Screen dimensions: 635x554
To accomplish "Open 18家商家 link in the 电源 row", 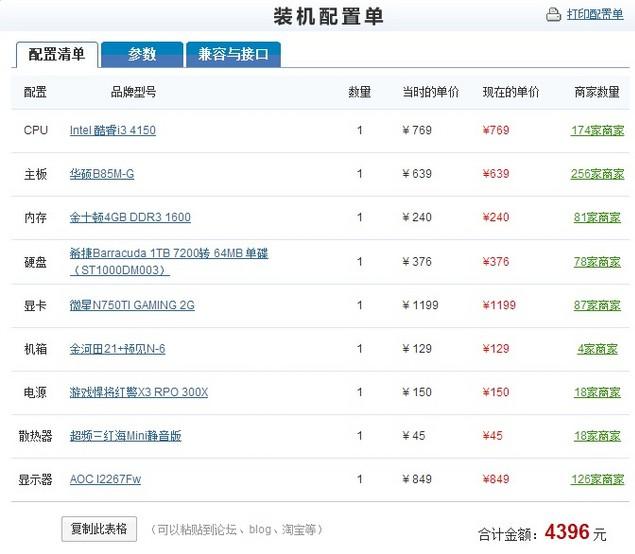I will pyautogui.click(x=597, y=392).
